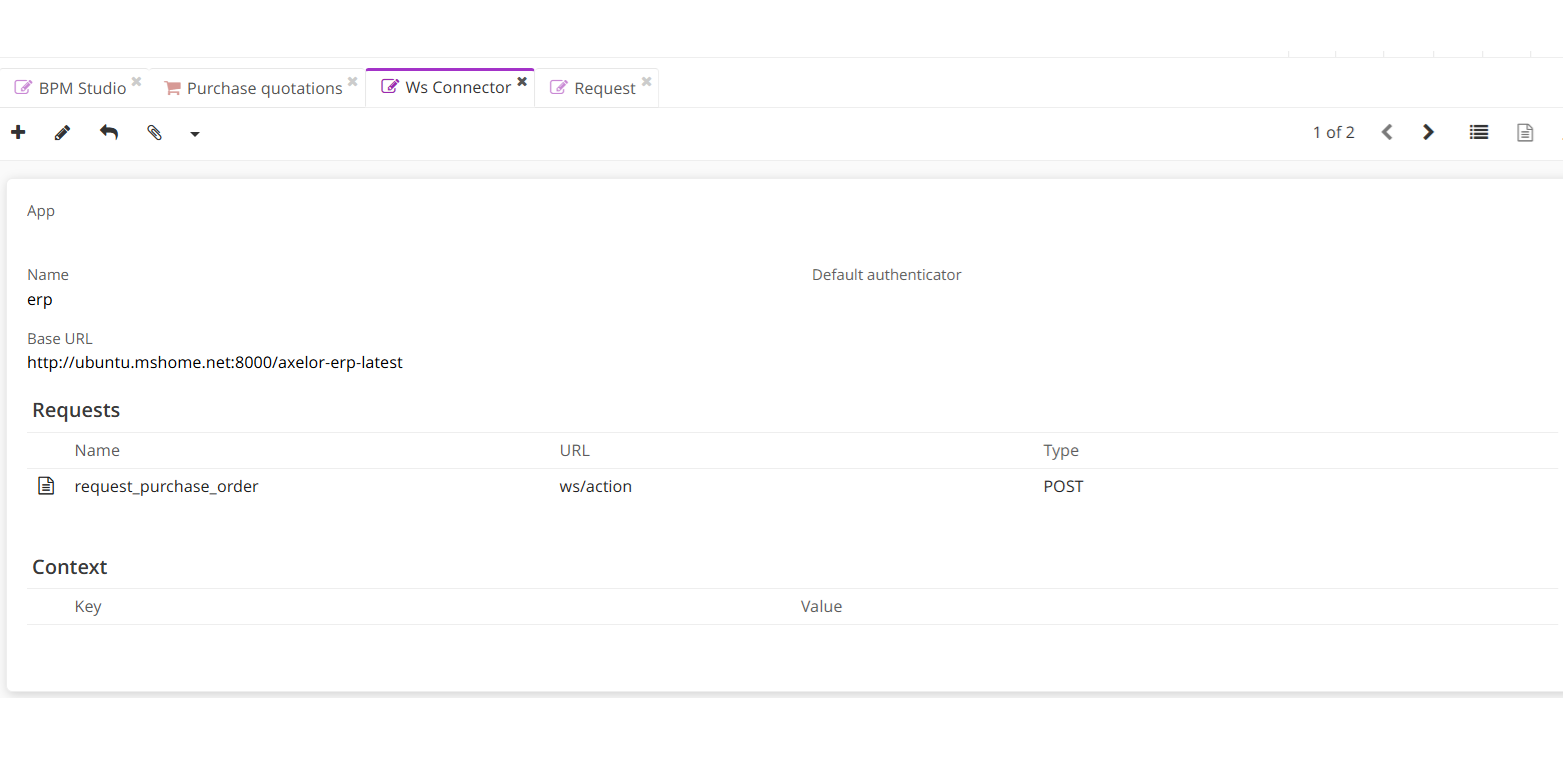Click the pencil edit icon in toolbar
This screenshot has height=775, width=1563.
click(x=62, y=132)
